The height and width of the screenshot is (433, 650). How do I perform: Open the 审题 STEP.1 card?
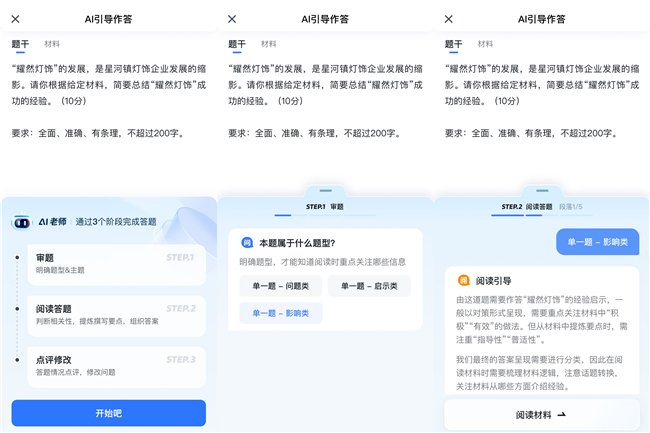pyautogui.click(x=116, y=264)
